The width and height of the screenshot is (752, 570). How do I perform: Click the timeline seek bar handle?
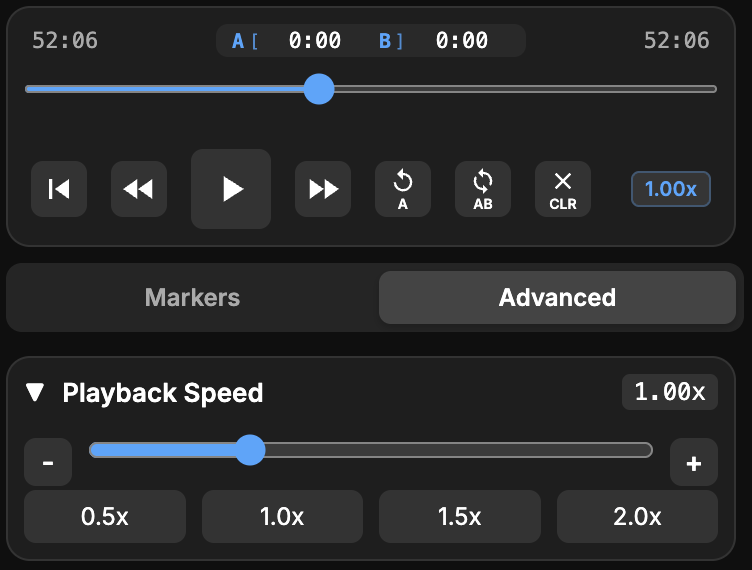319,89
